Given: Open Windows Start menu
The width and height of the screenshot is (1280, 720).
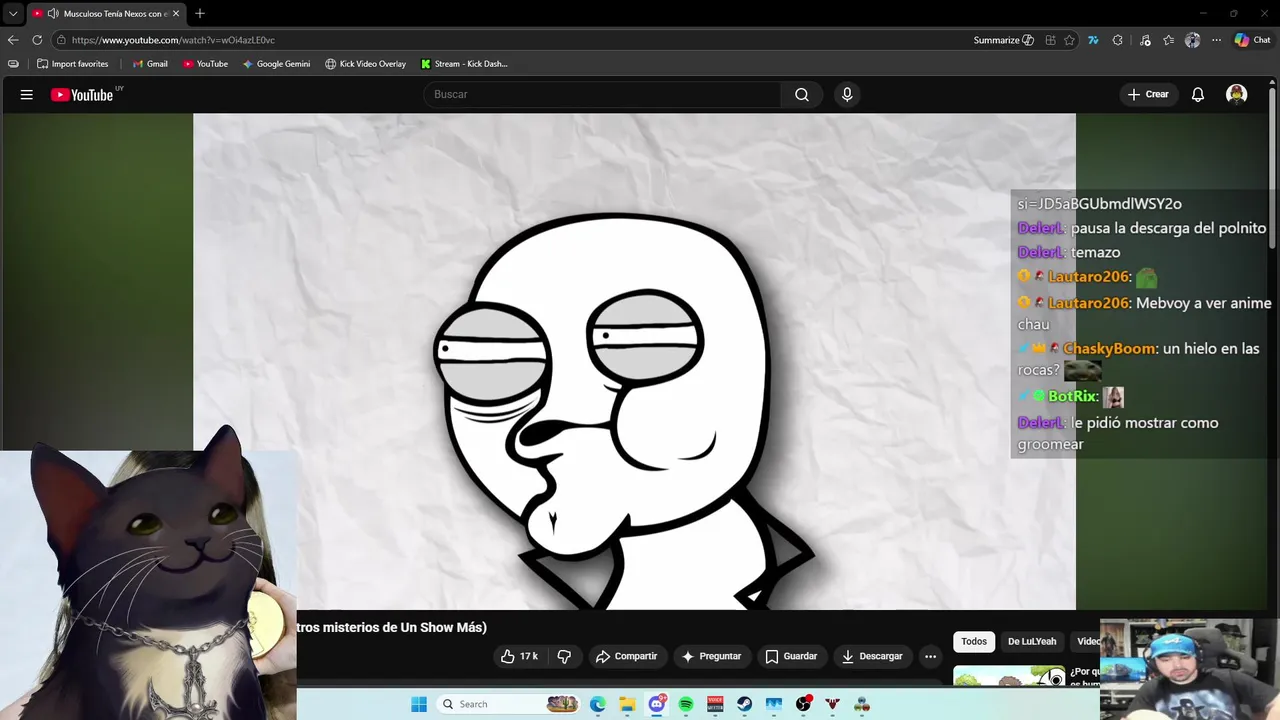Looking at the screenshot, I should 419,704.
